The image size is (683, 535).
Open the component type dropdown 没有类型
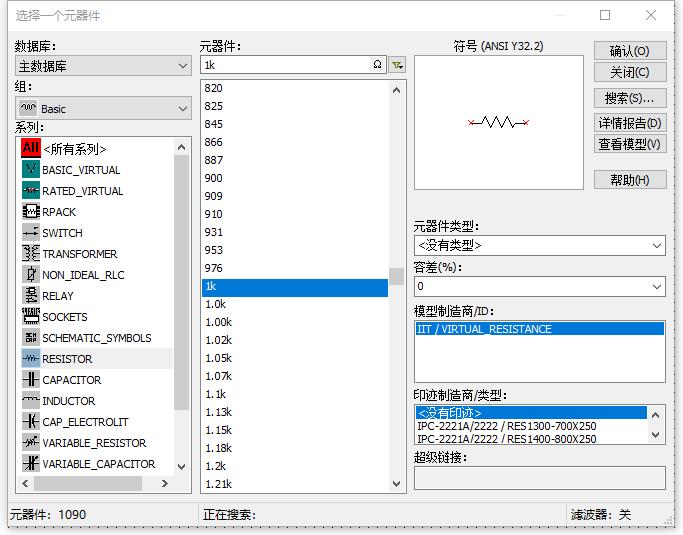coord(540,246)
